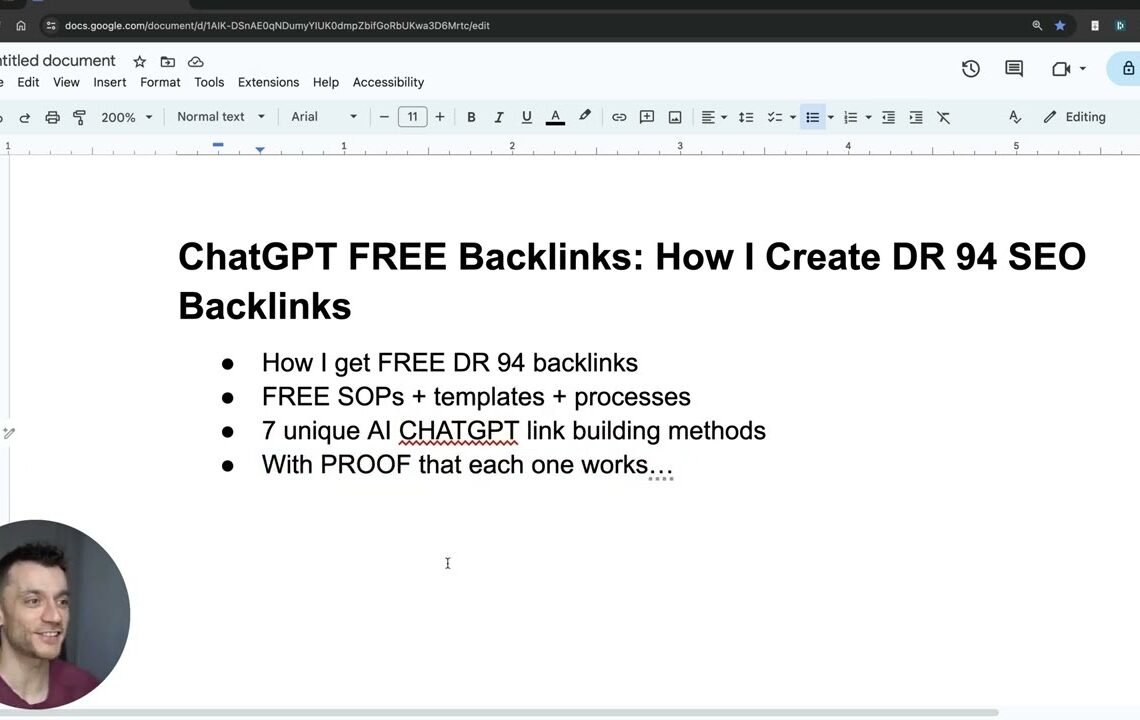The height and width of the screenshot is (720, 1140).
Task: Increase the indent
Action: [916, 117]
